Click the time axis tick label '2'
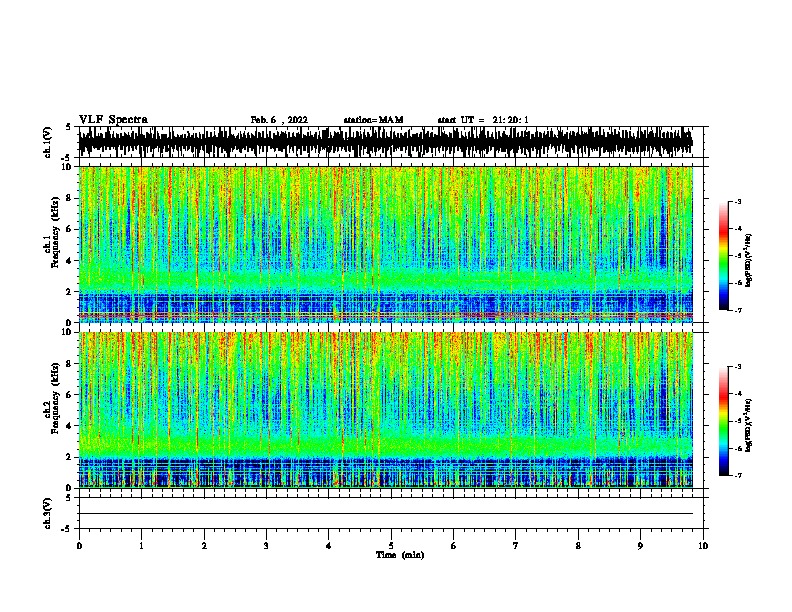The image size is (792, 612). [x=204, y=546]
